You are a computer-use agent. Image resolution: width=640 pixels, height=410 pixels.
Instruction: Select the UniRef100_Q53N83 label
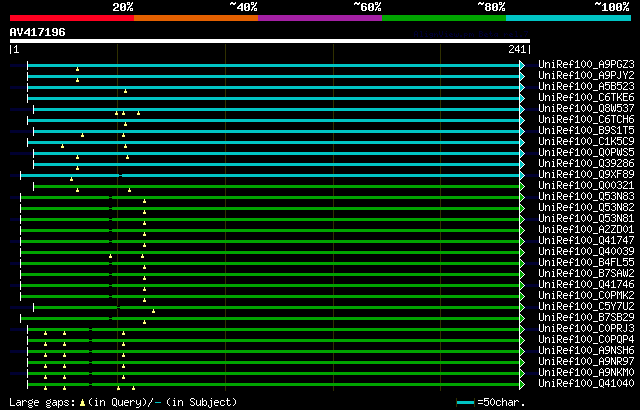(586, 197)
